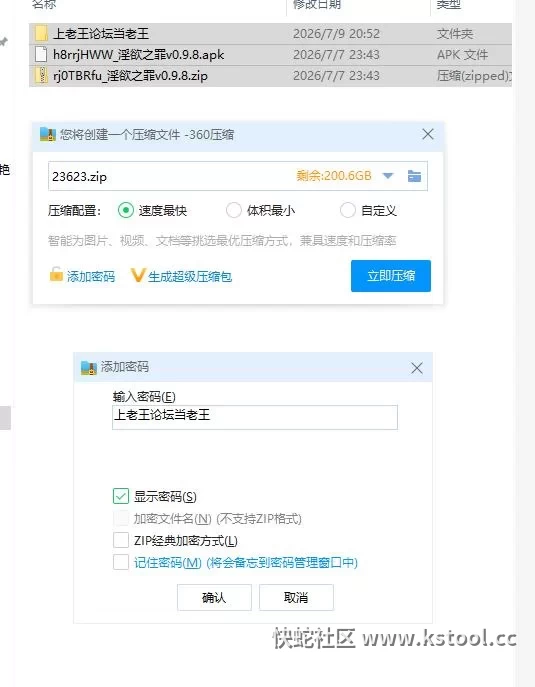Select the 上老王论坛当老王 folder icon
Screen dimensions: 535x687
[41, 34]
